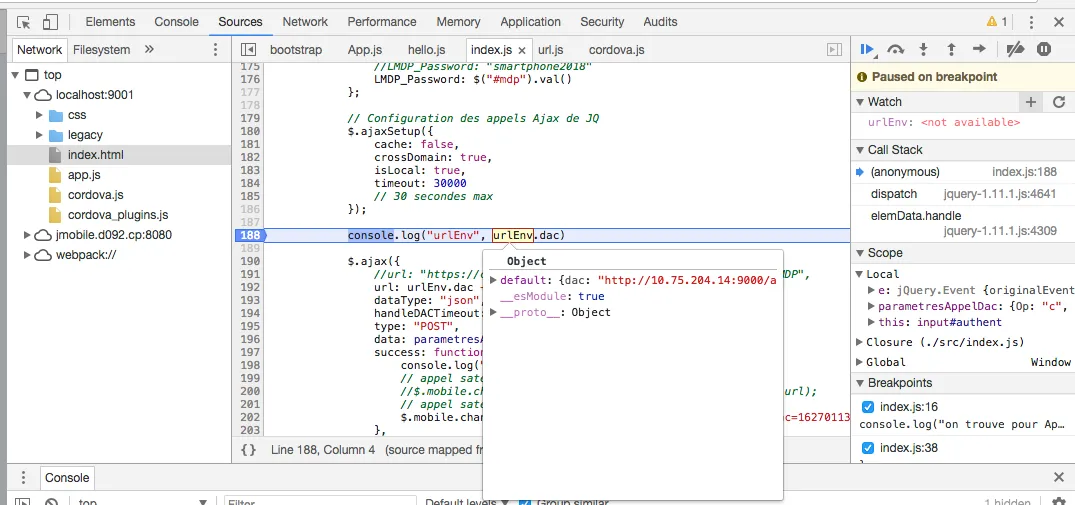Open the Security panel
Viewport: 1075px width, 505px height.
pyautogui.click(x=602, y=22)
